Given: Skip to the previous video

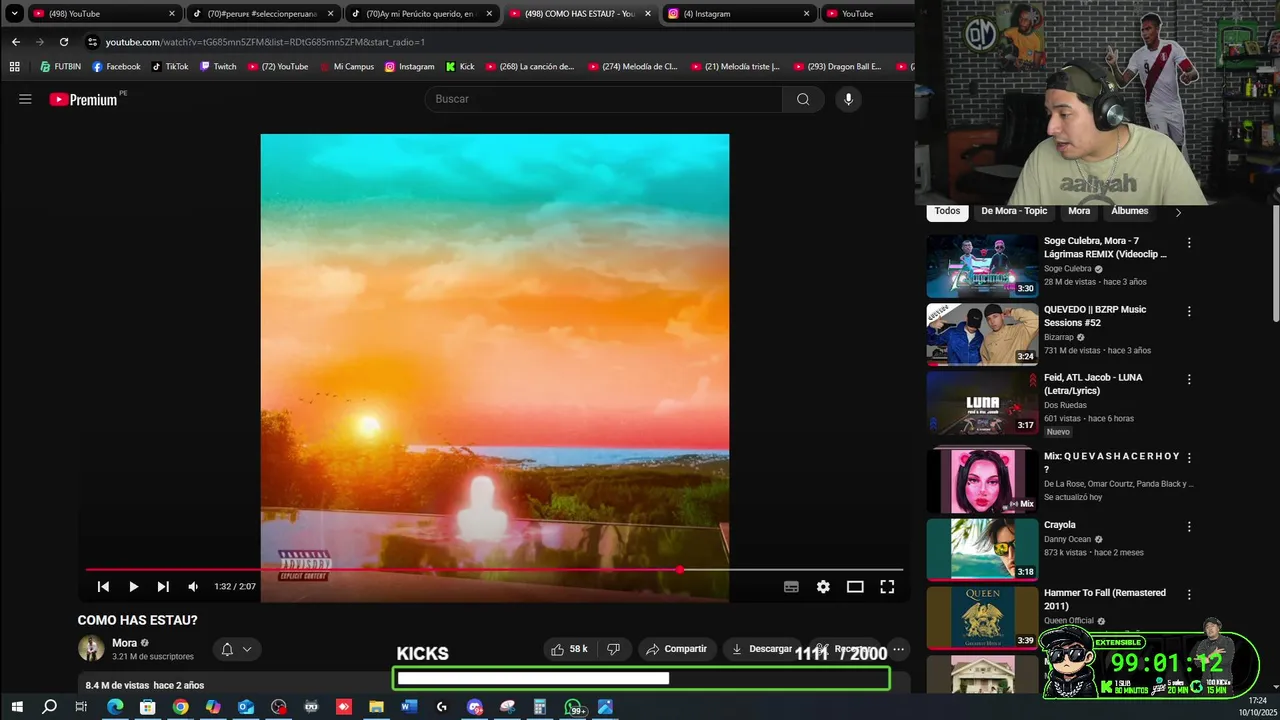Looking at the screenshot, I should click(103, 587).
